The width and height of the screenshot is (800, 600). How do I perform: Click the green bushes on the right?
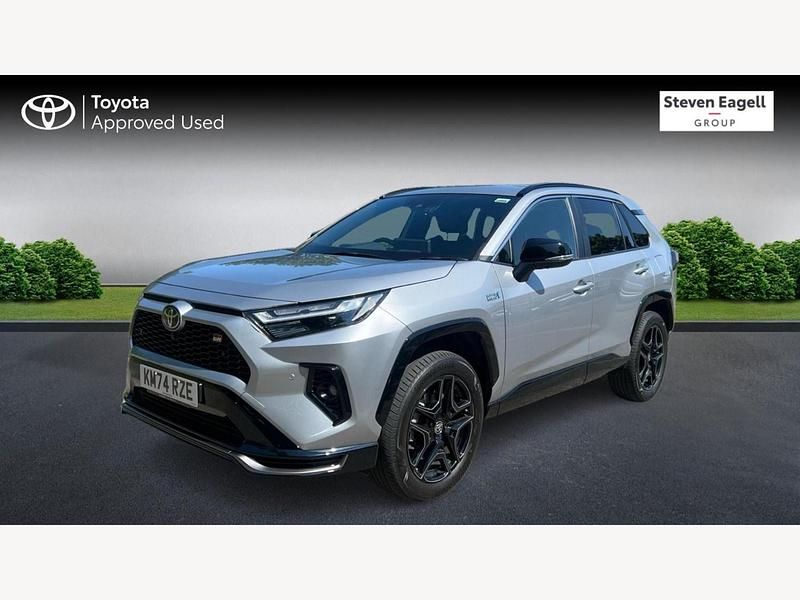[x=731, y=259]
